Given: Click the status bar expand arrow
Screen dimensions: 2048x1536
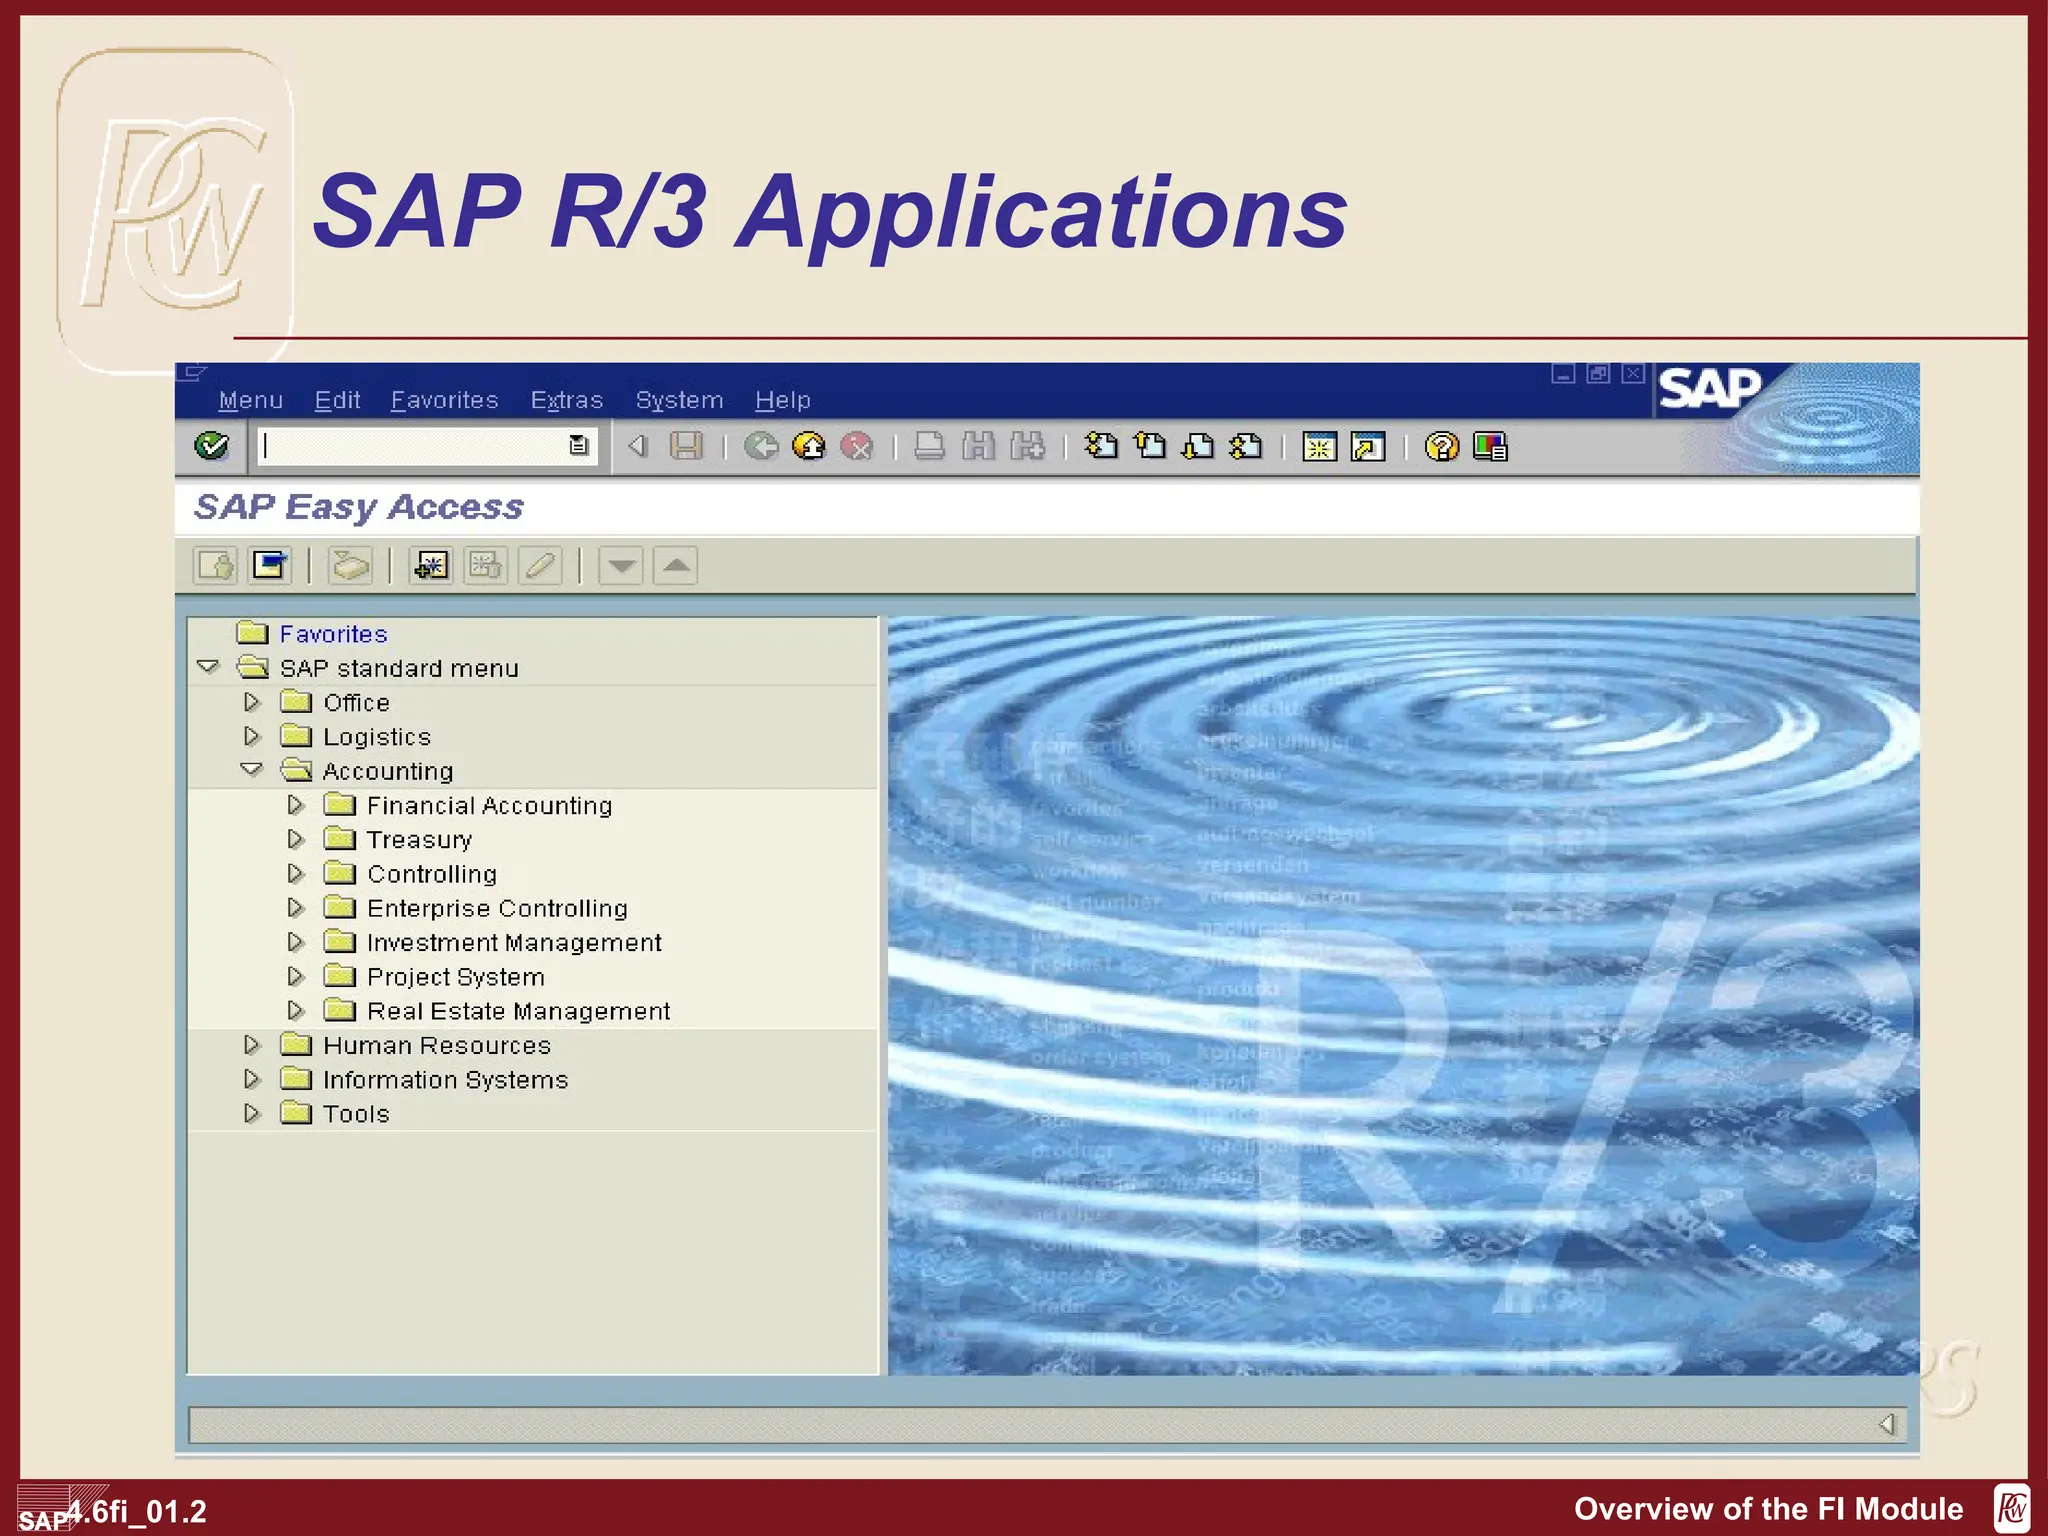Looking at the screenshot, I should (1887, 1424).
